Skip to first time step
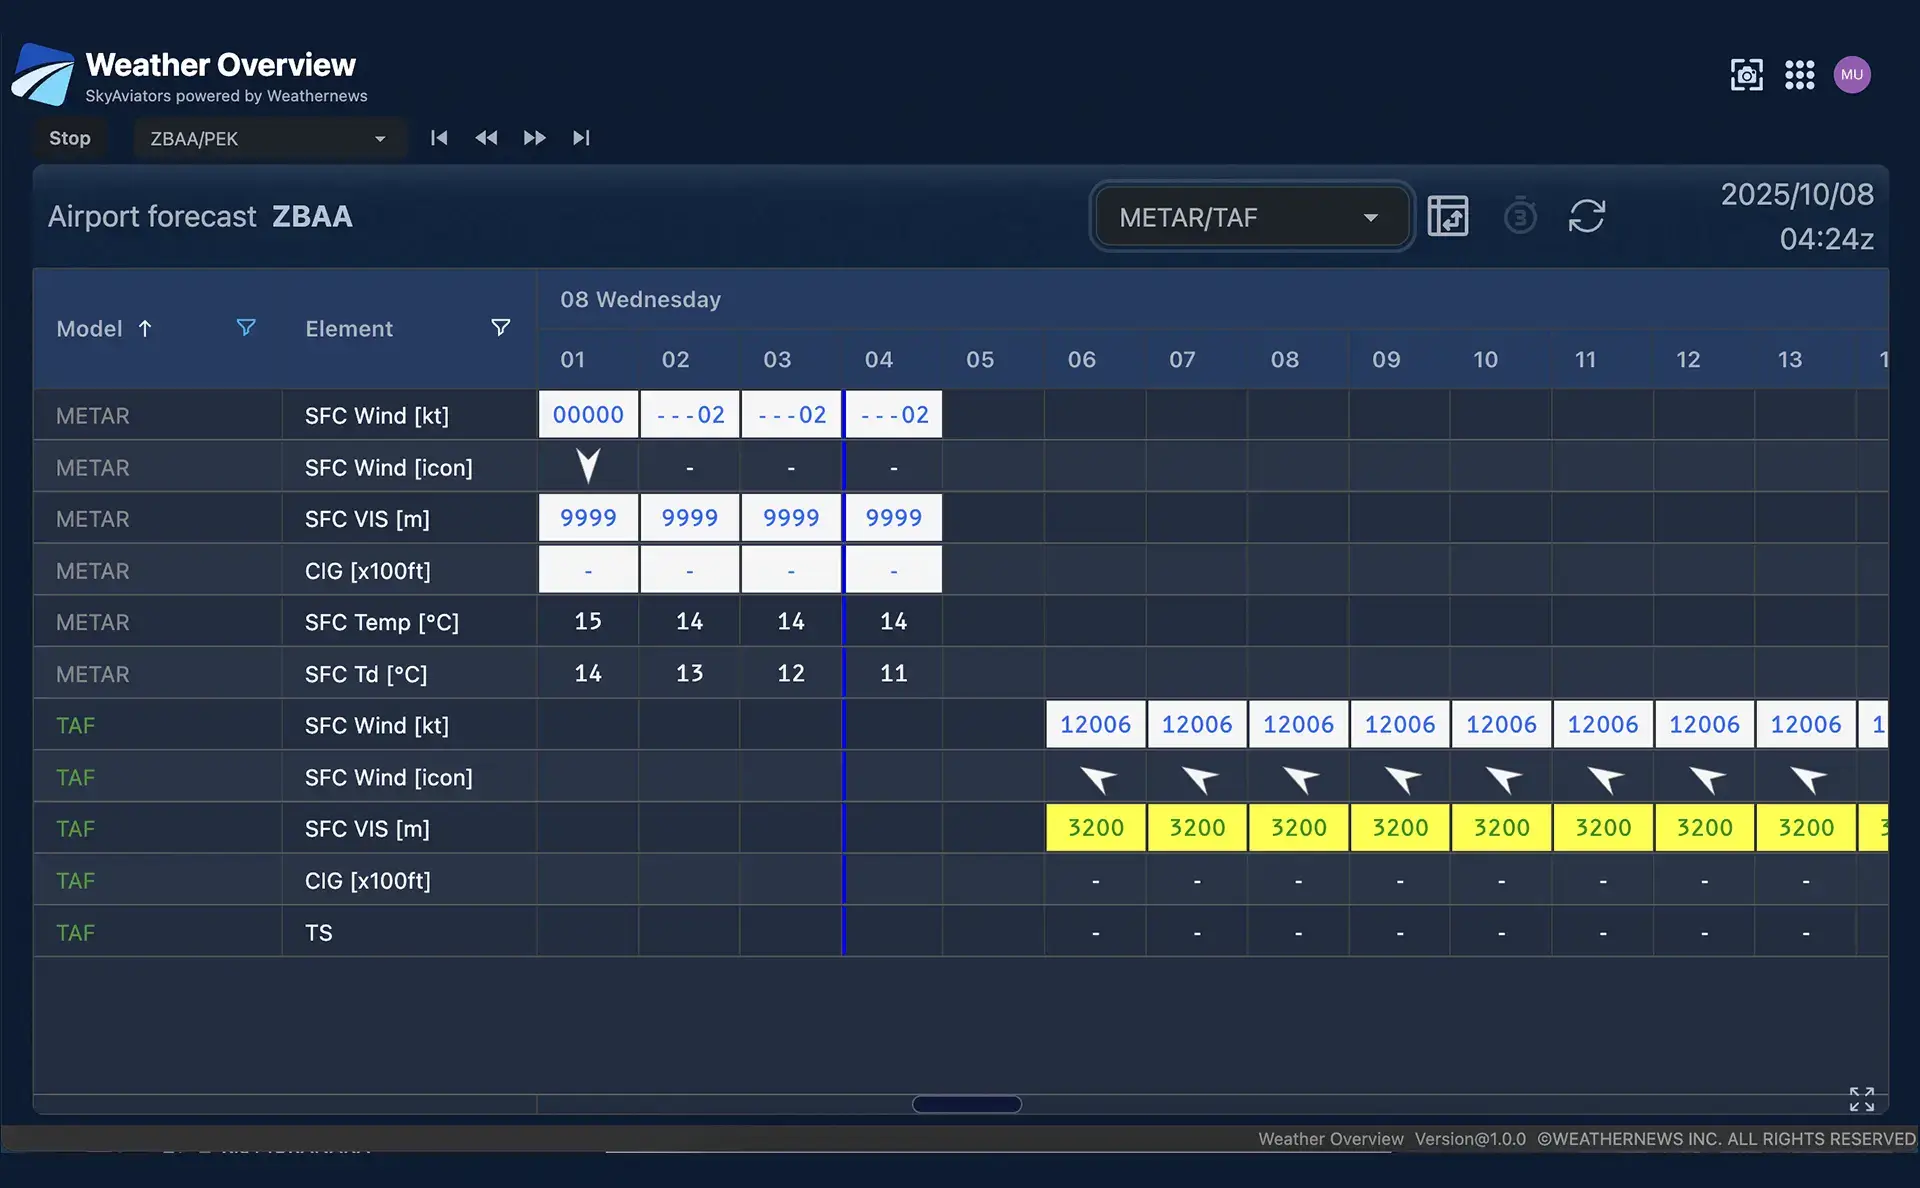 pyautogui.click(x=439, y=138)
